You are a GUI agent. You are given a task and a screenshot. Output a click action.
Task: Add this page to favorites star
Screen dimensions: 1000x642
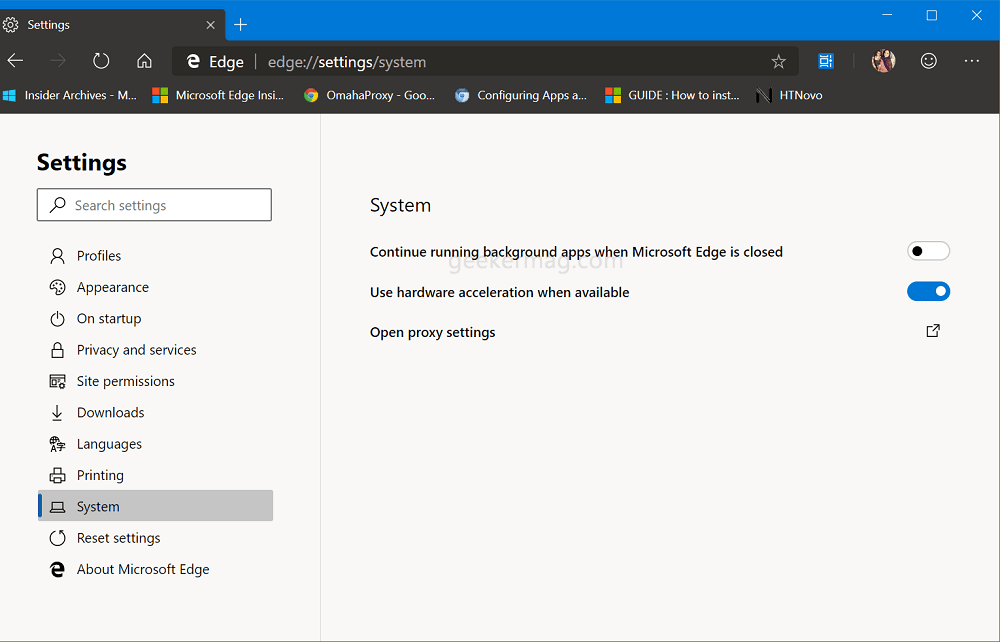click(x=778, y=62)
